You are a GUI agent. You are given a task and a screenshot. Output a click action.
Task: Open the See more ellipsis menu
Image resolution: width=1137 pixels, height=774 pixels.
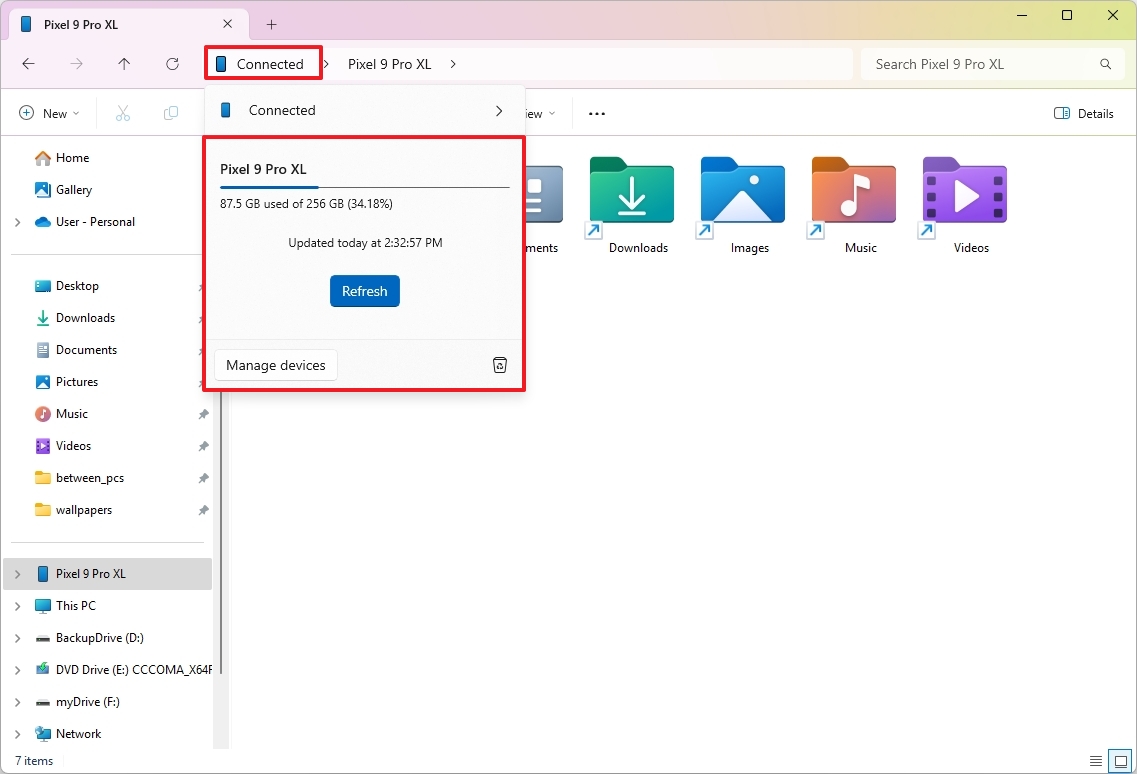(x=596, y=113)
